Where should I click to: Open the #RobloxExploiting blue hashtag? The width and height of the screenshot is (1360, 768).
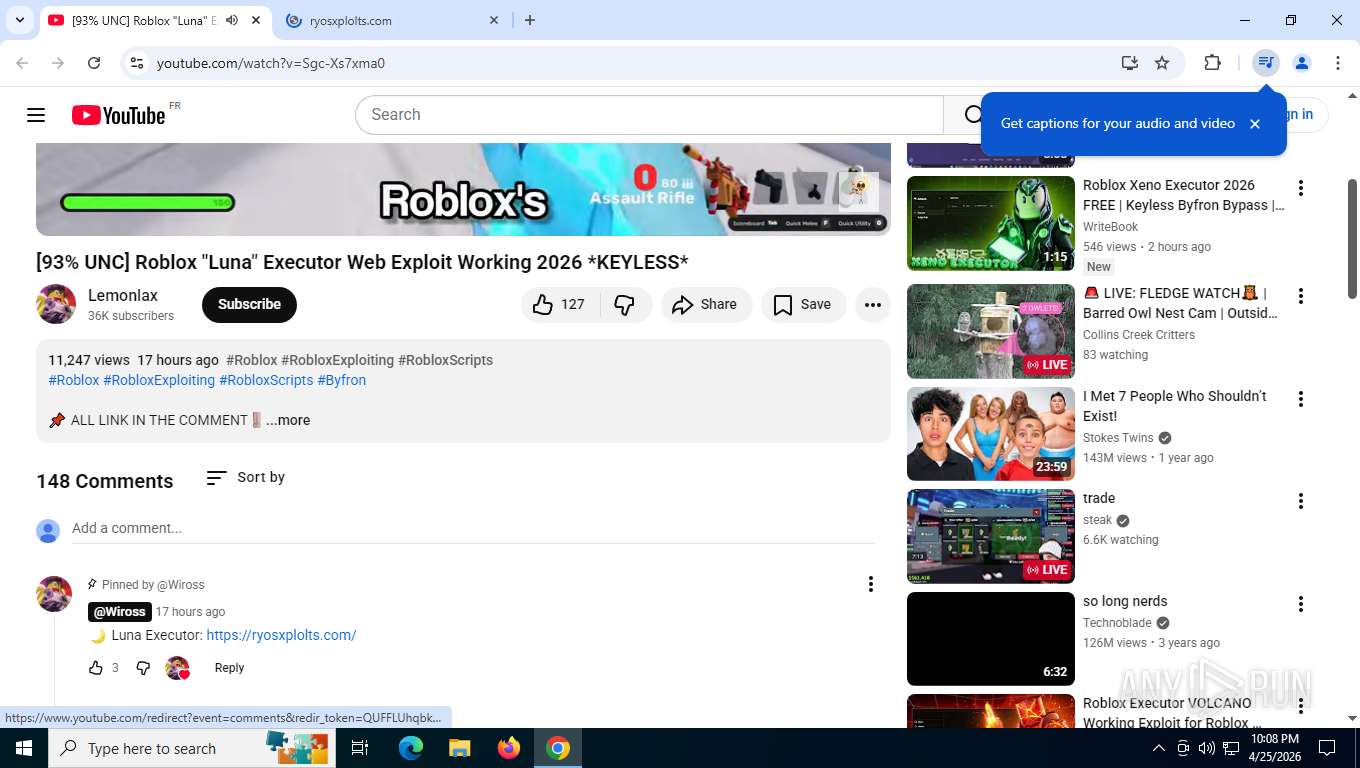(159, 380)
